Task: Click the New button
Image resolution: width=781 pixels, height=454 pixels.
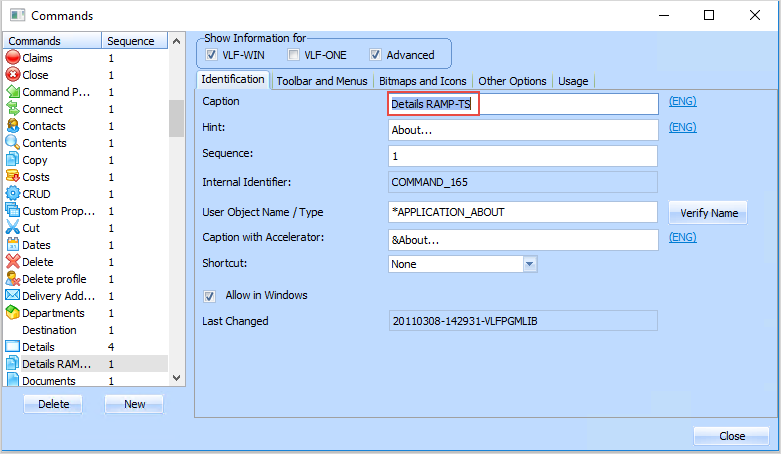Action: 134,404
